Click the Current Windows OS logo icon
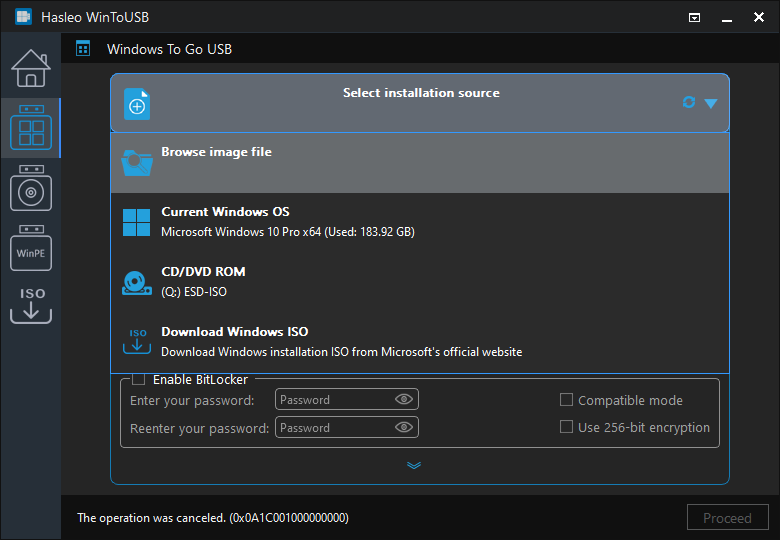 click(x=136, y=222)
